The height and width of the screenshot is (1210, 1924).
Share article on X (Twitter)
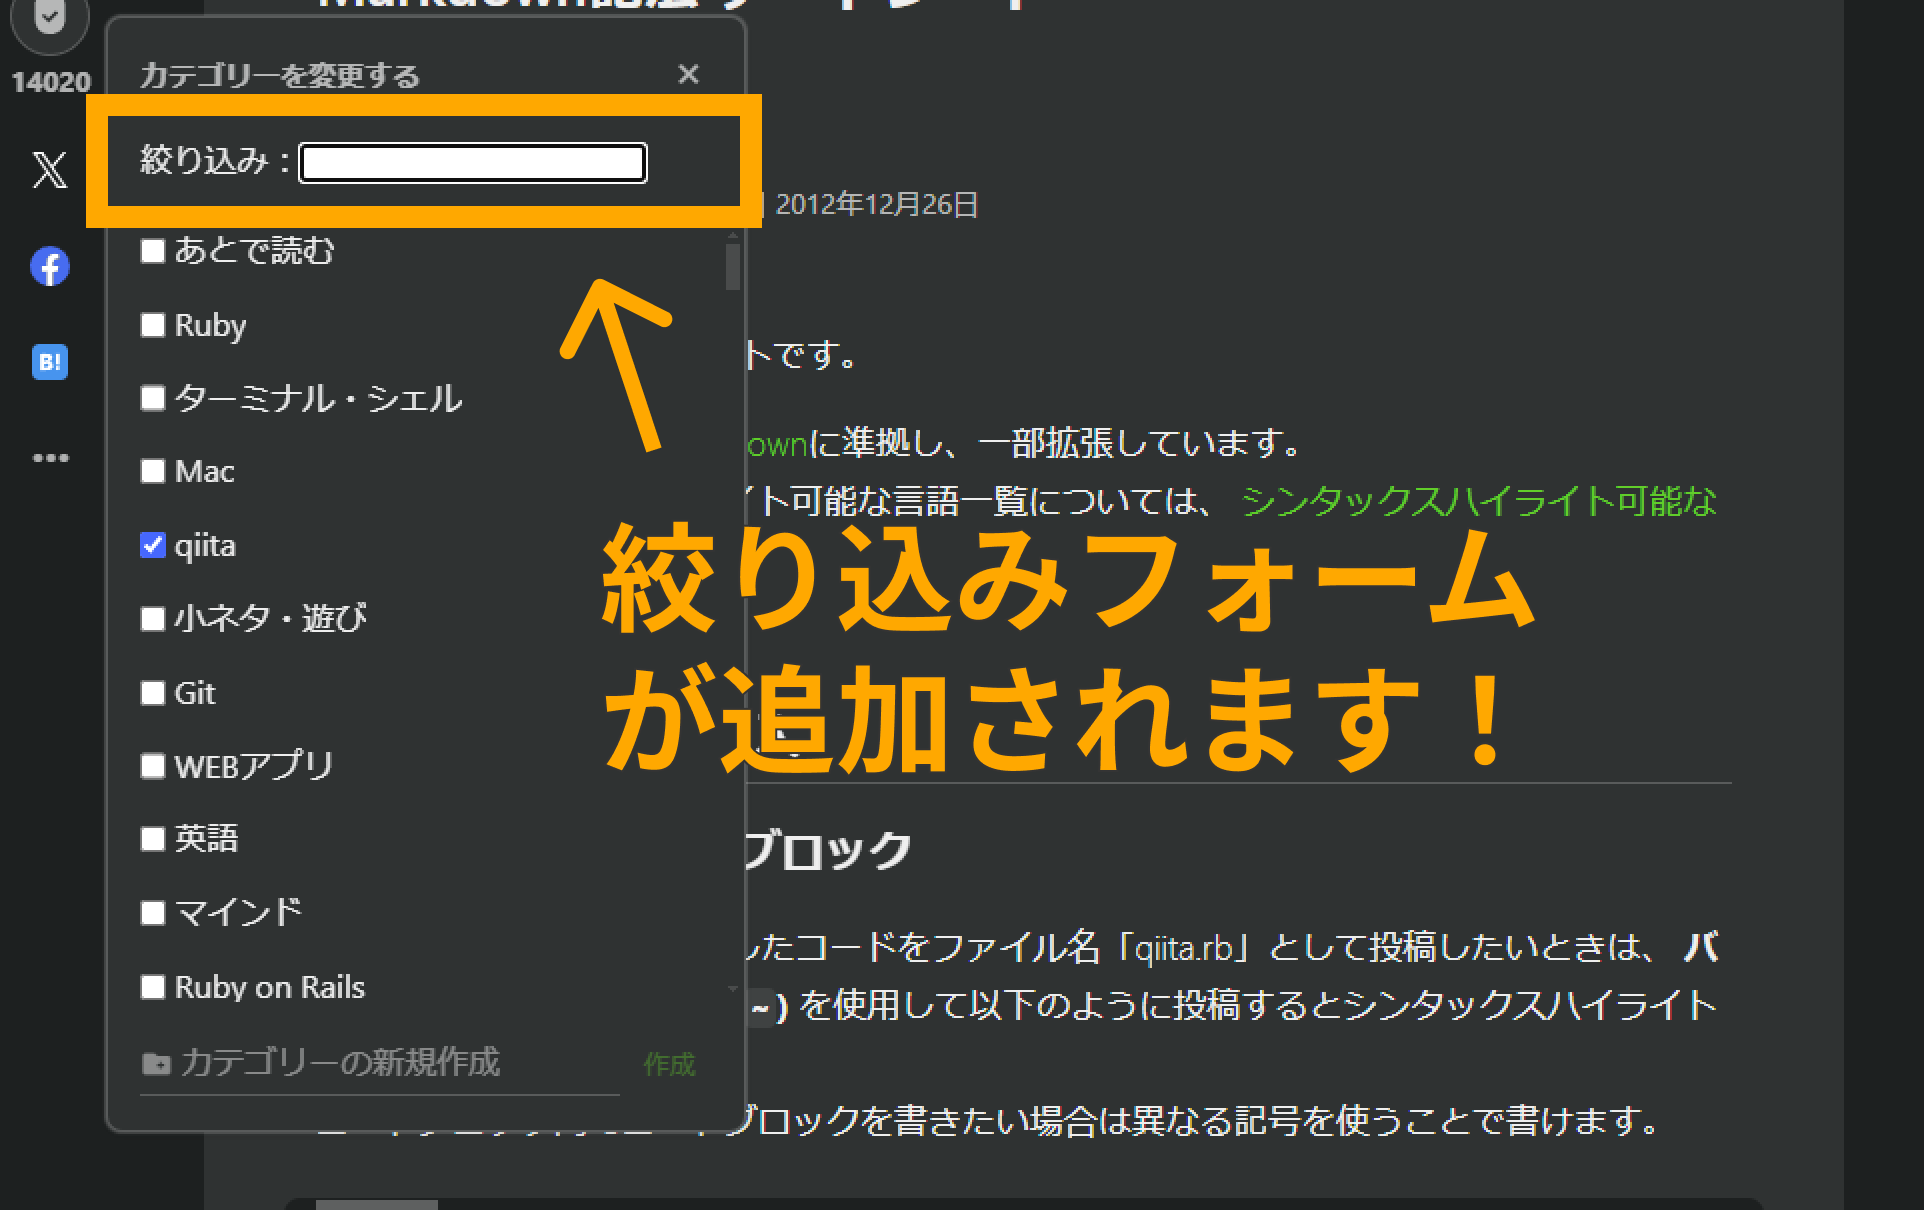pos(49,170)
